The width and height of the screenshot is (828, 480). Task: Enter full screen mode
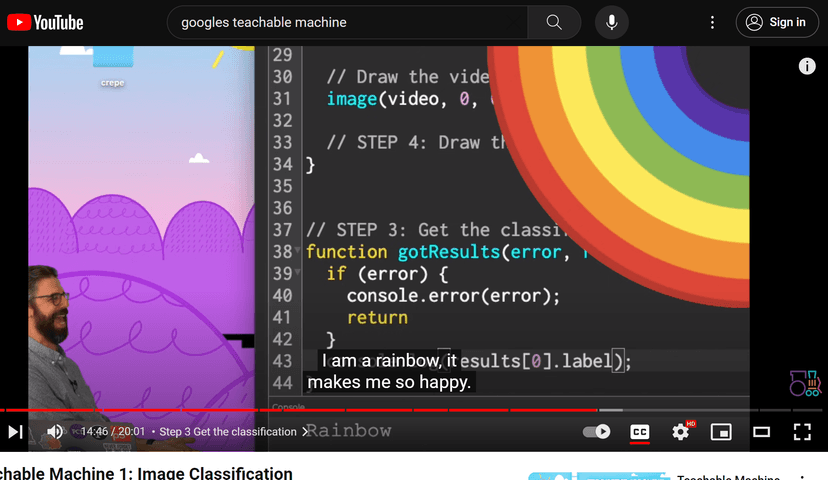click(x=802, y=432)
